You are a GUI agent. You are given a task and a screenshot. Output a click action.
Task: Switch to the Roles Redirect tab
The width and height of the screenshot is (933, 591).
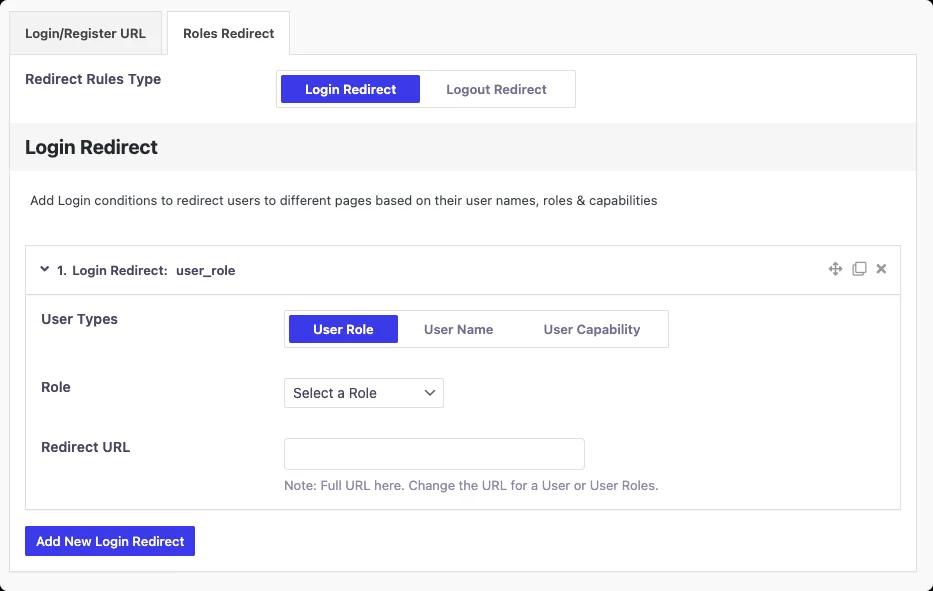point(228,33)
